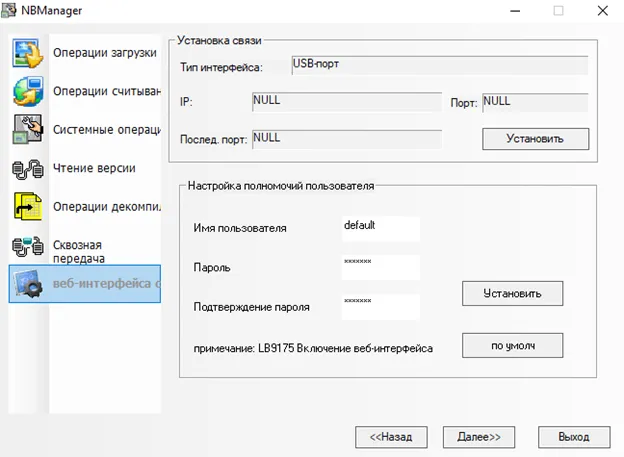Open the Операции декомпиляции icon

click(27, 206)
